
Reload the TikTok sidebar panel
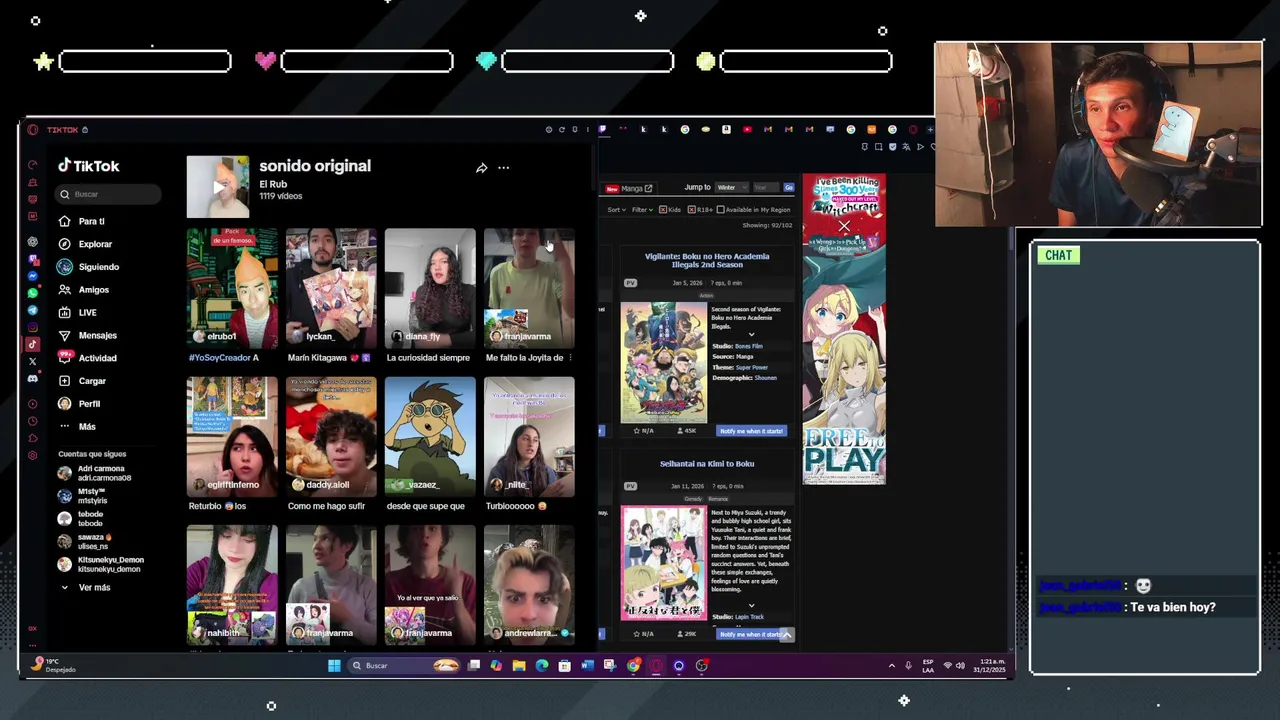click(x=561, y=130)
